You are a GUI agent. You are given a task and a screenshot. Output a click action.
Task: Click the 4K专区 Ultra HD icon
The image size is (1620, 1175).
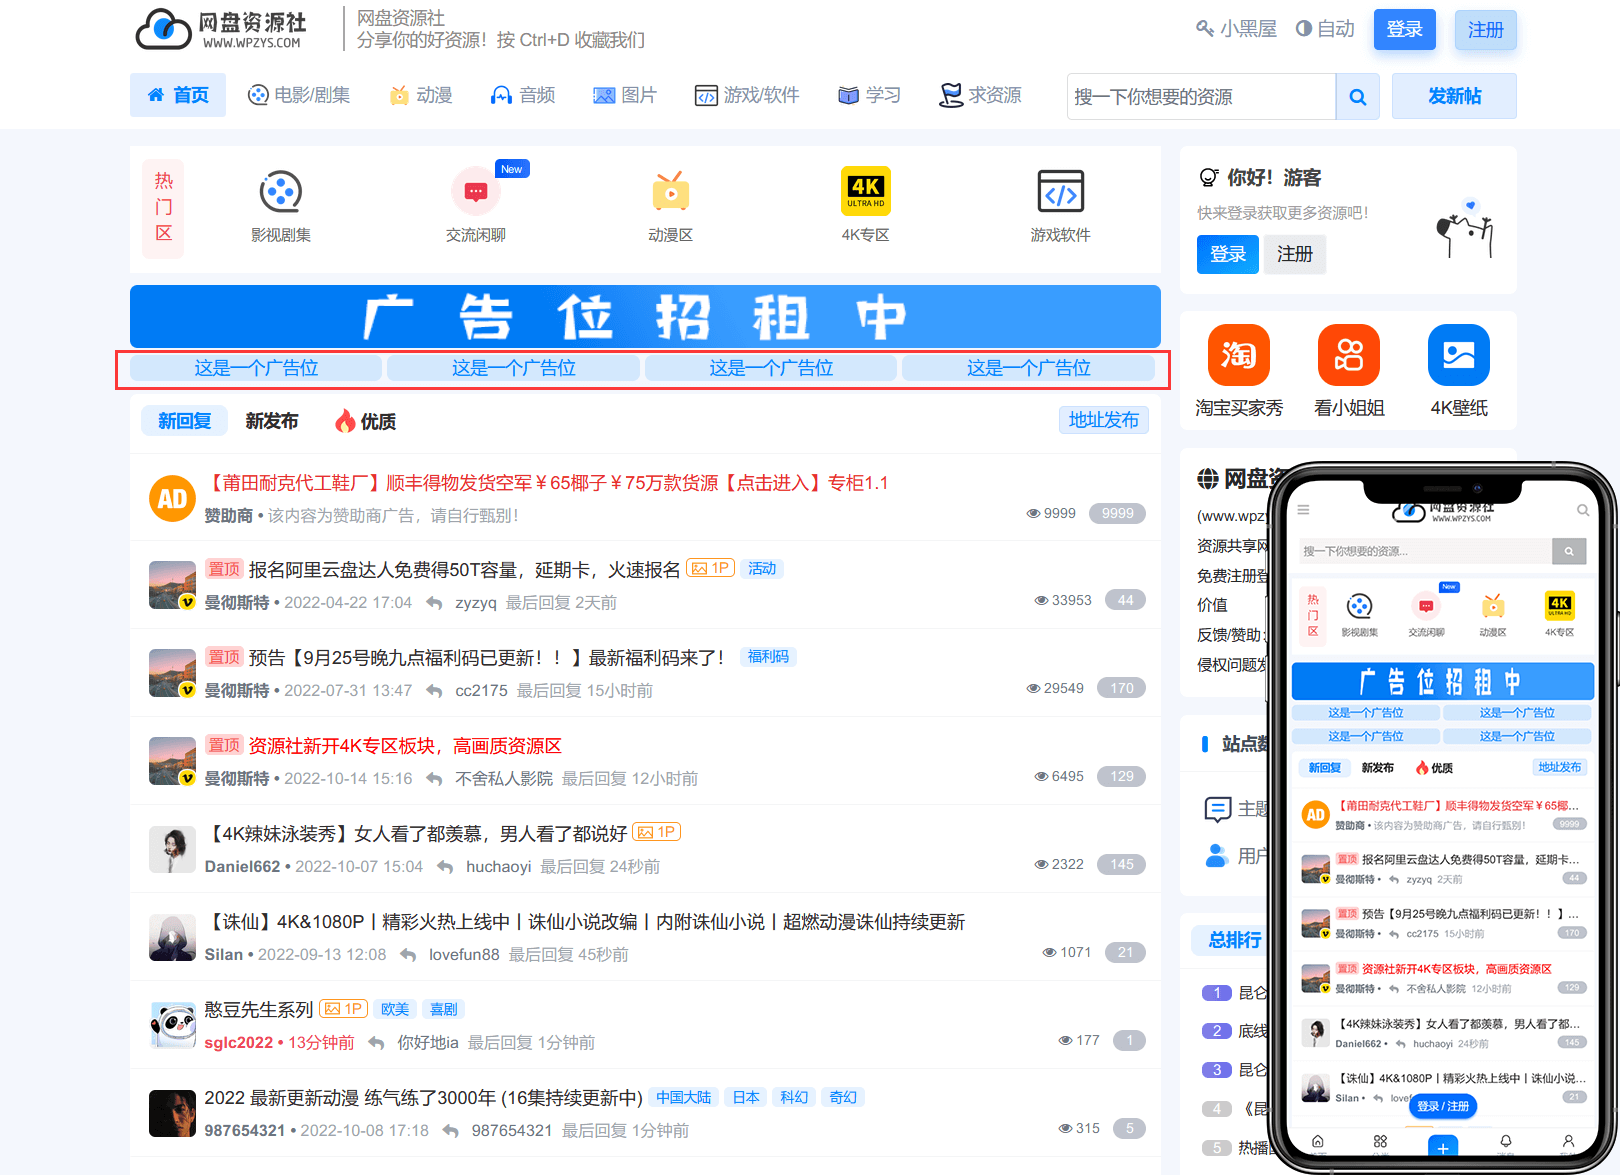pos(865,191)
